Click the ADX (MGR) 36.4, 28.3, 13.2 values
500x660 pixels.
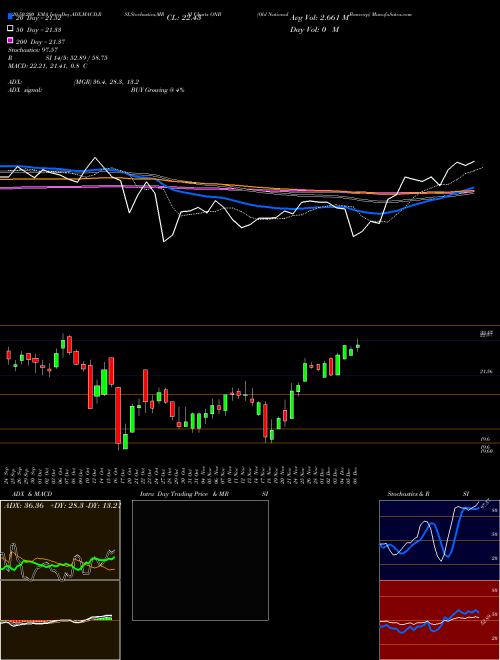(106, 82)
